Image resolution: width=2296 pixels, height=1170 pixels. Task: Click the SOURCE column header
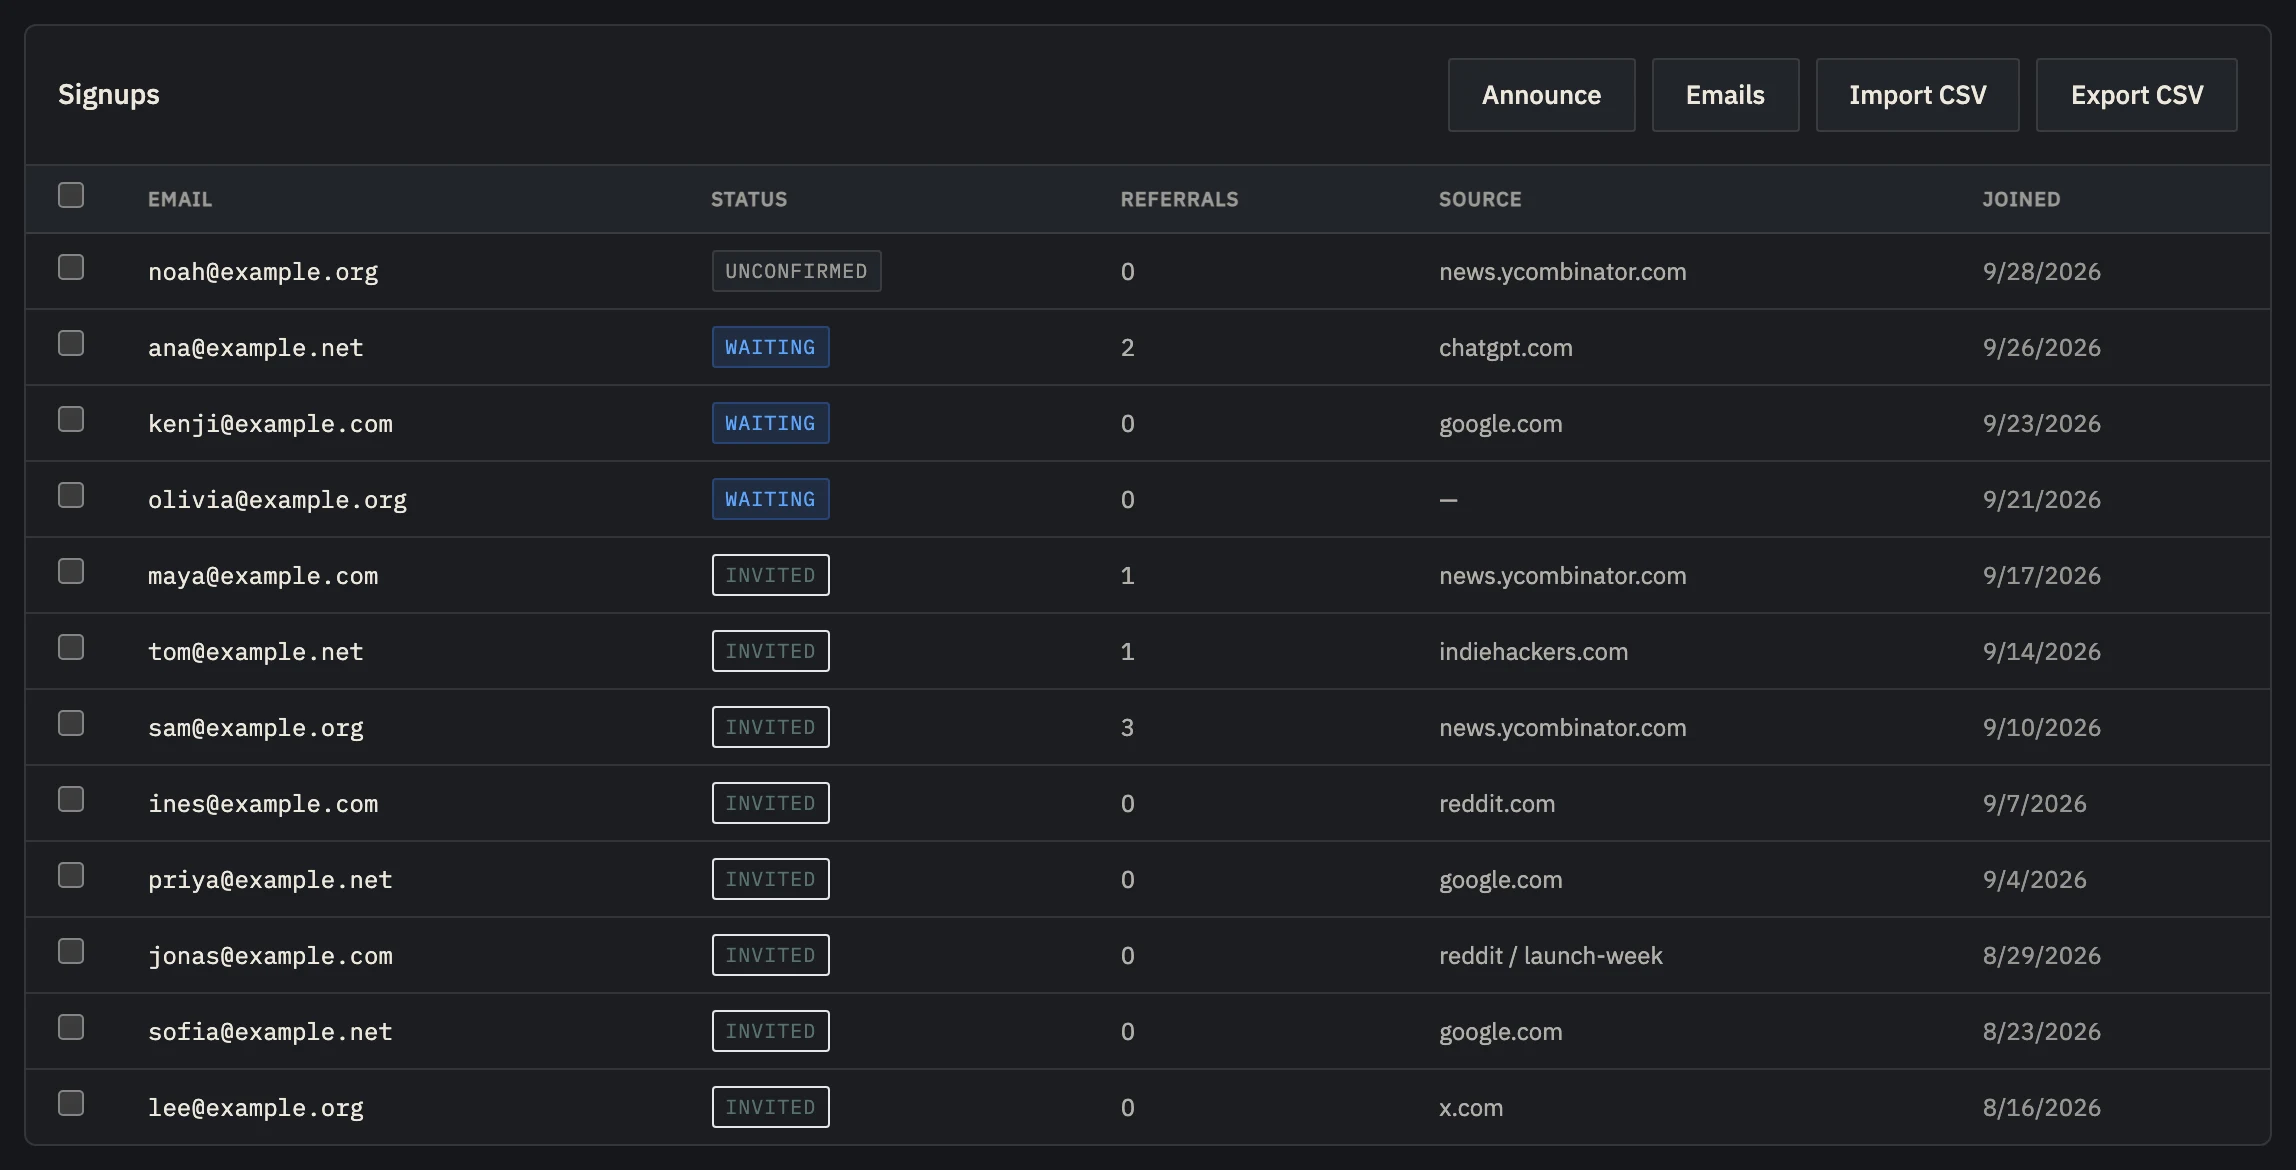coord(1480,199)
